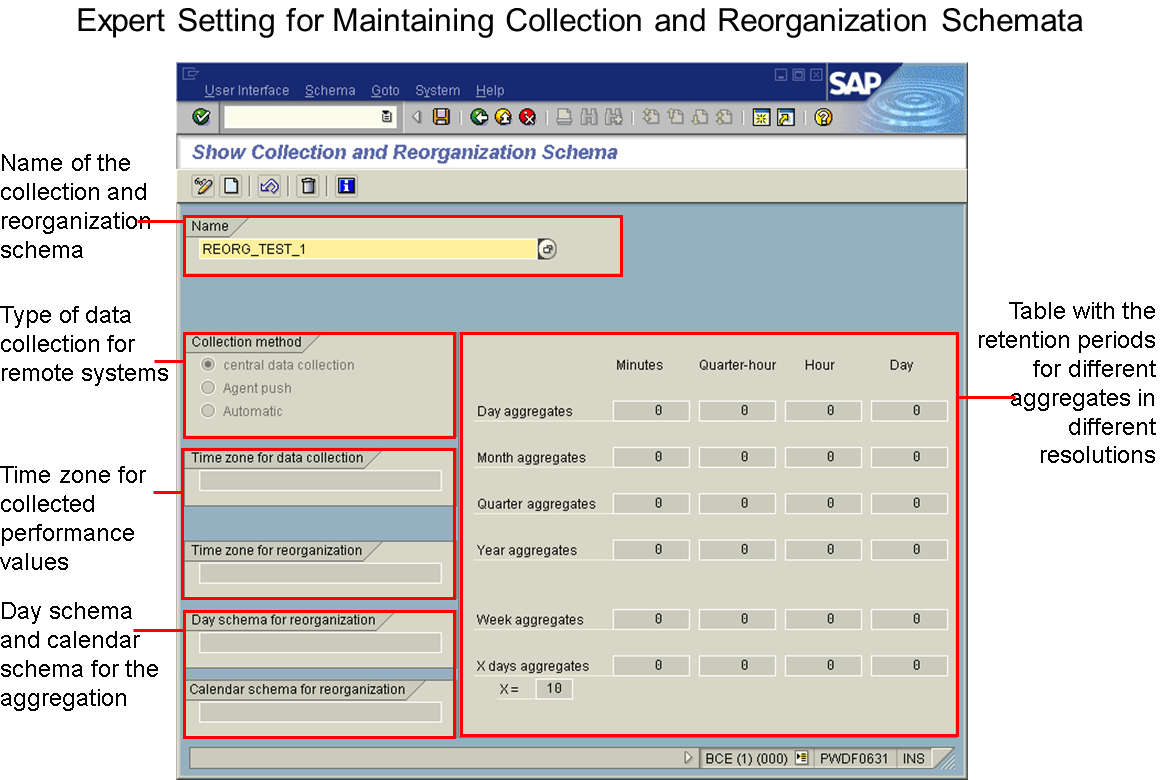Click the Create new schema page icon

pyautogui.click(x=231, y=186)
